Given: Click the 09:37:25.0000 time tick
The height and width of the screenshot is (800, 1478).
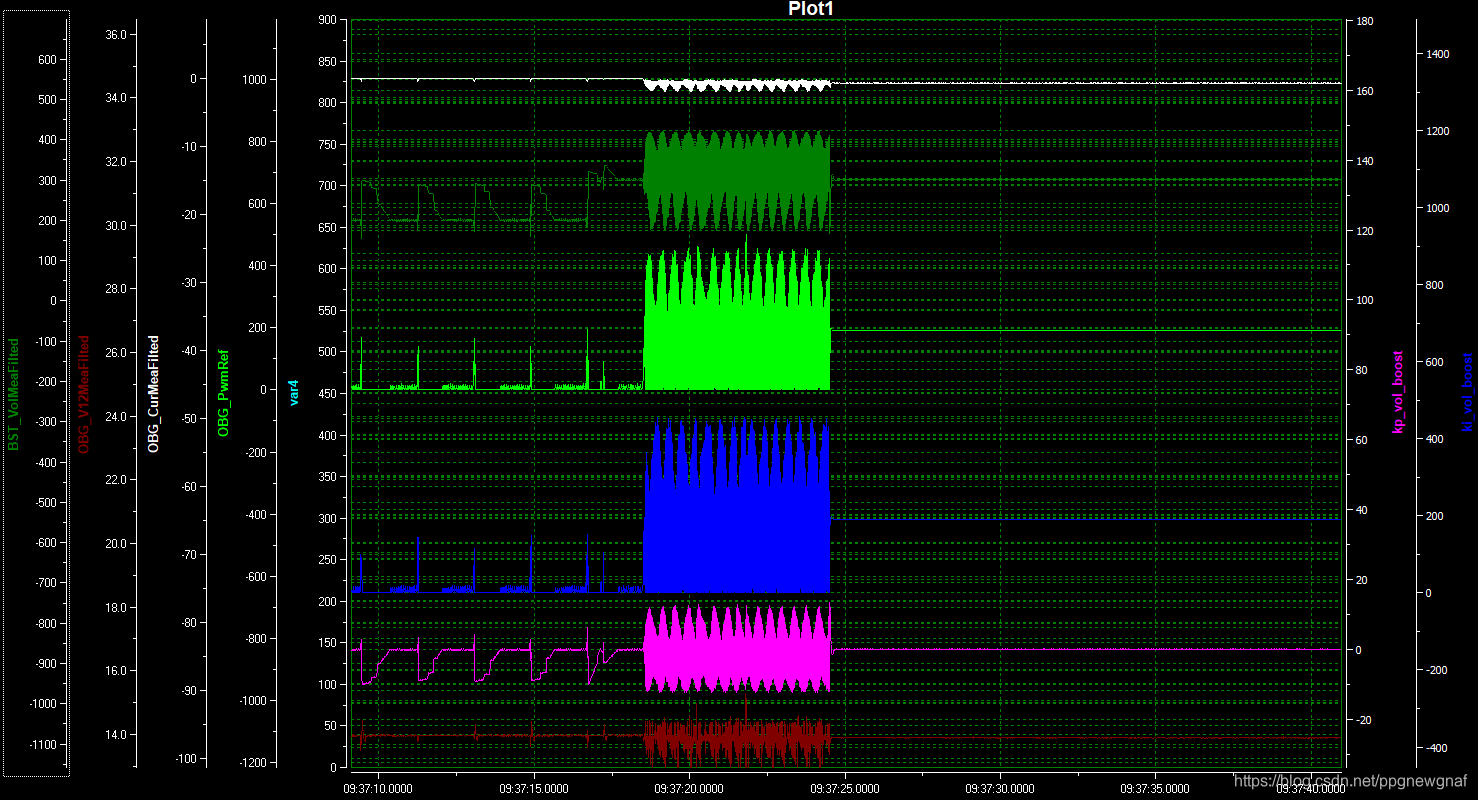Looking at the screenshot, I should [845, 788].
